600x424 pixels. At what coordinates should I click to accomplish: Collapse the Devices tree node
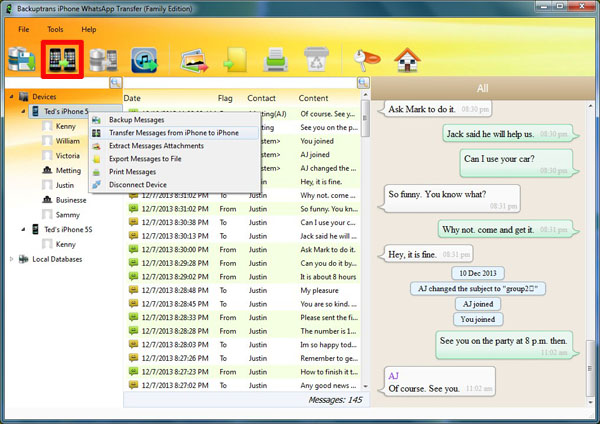pos(12,96)
